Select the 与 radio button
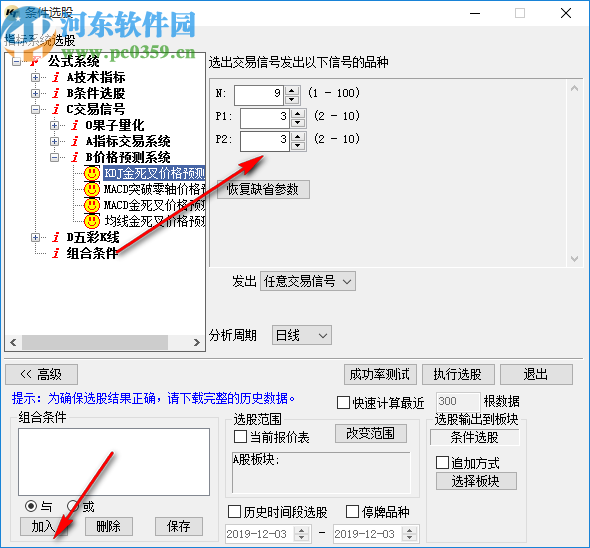This screenshot has height=548, width=590. click(x=31, y=506)
